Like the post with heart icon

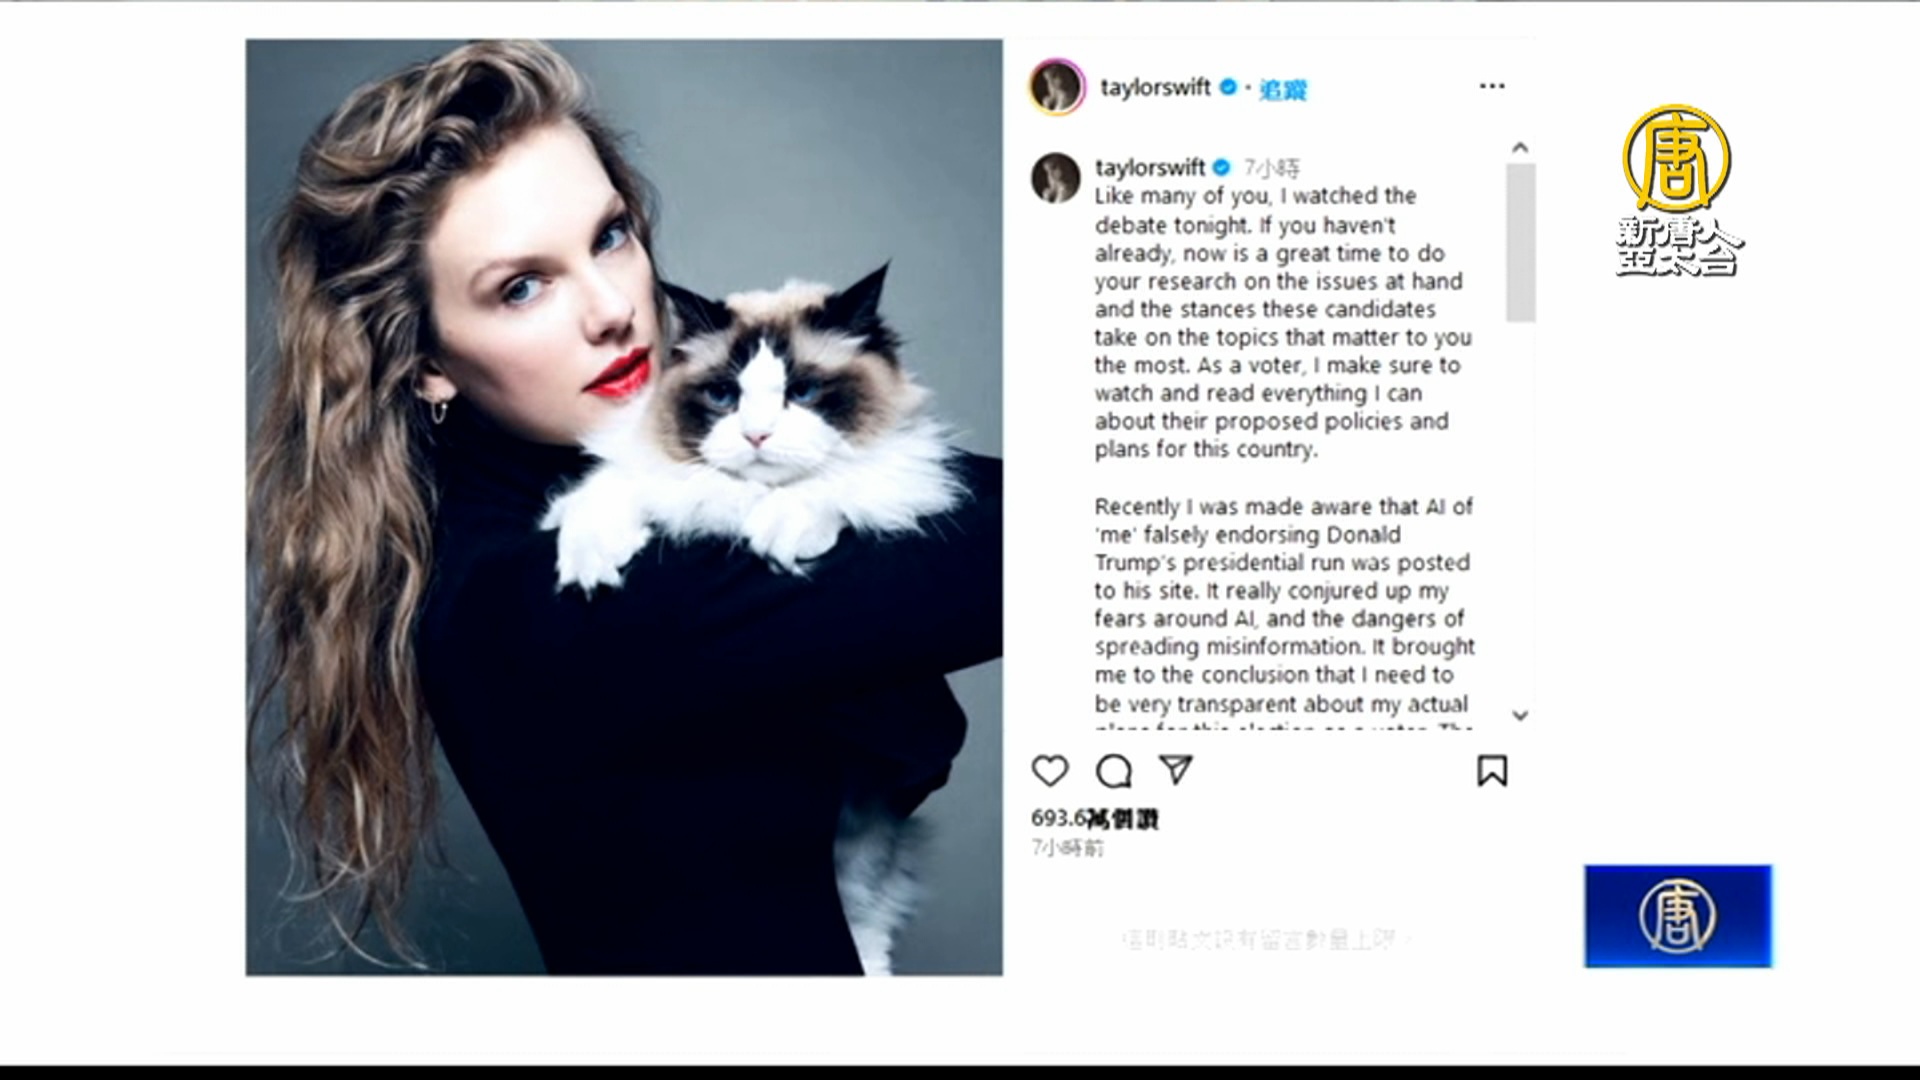coord(1050,771)
